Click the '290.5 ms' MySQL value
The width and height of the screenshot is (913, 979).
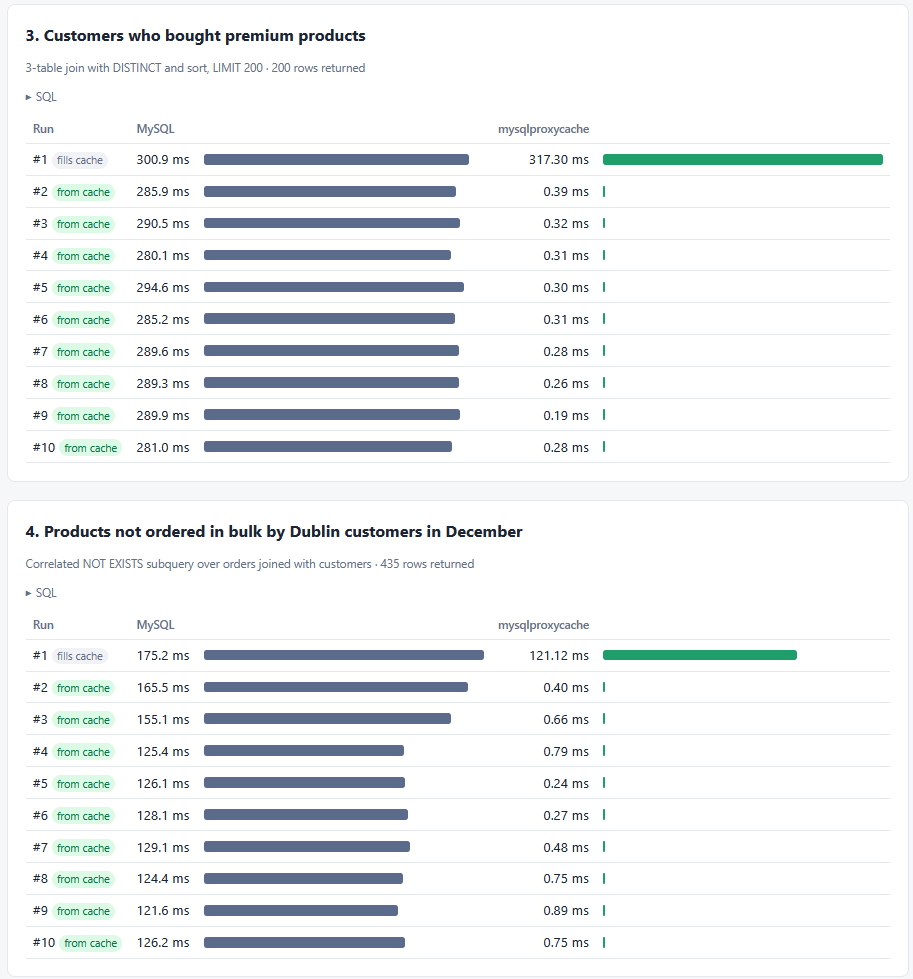click(163, 224)
